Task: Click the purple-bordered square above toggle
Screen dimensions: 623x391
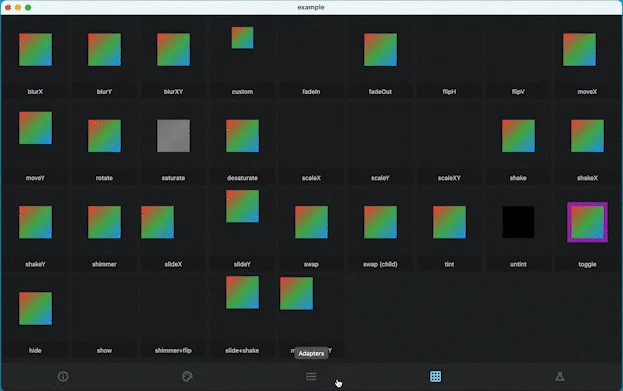Action: 587,222
